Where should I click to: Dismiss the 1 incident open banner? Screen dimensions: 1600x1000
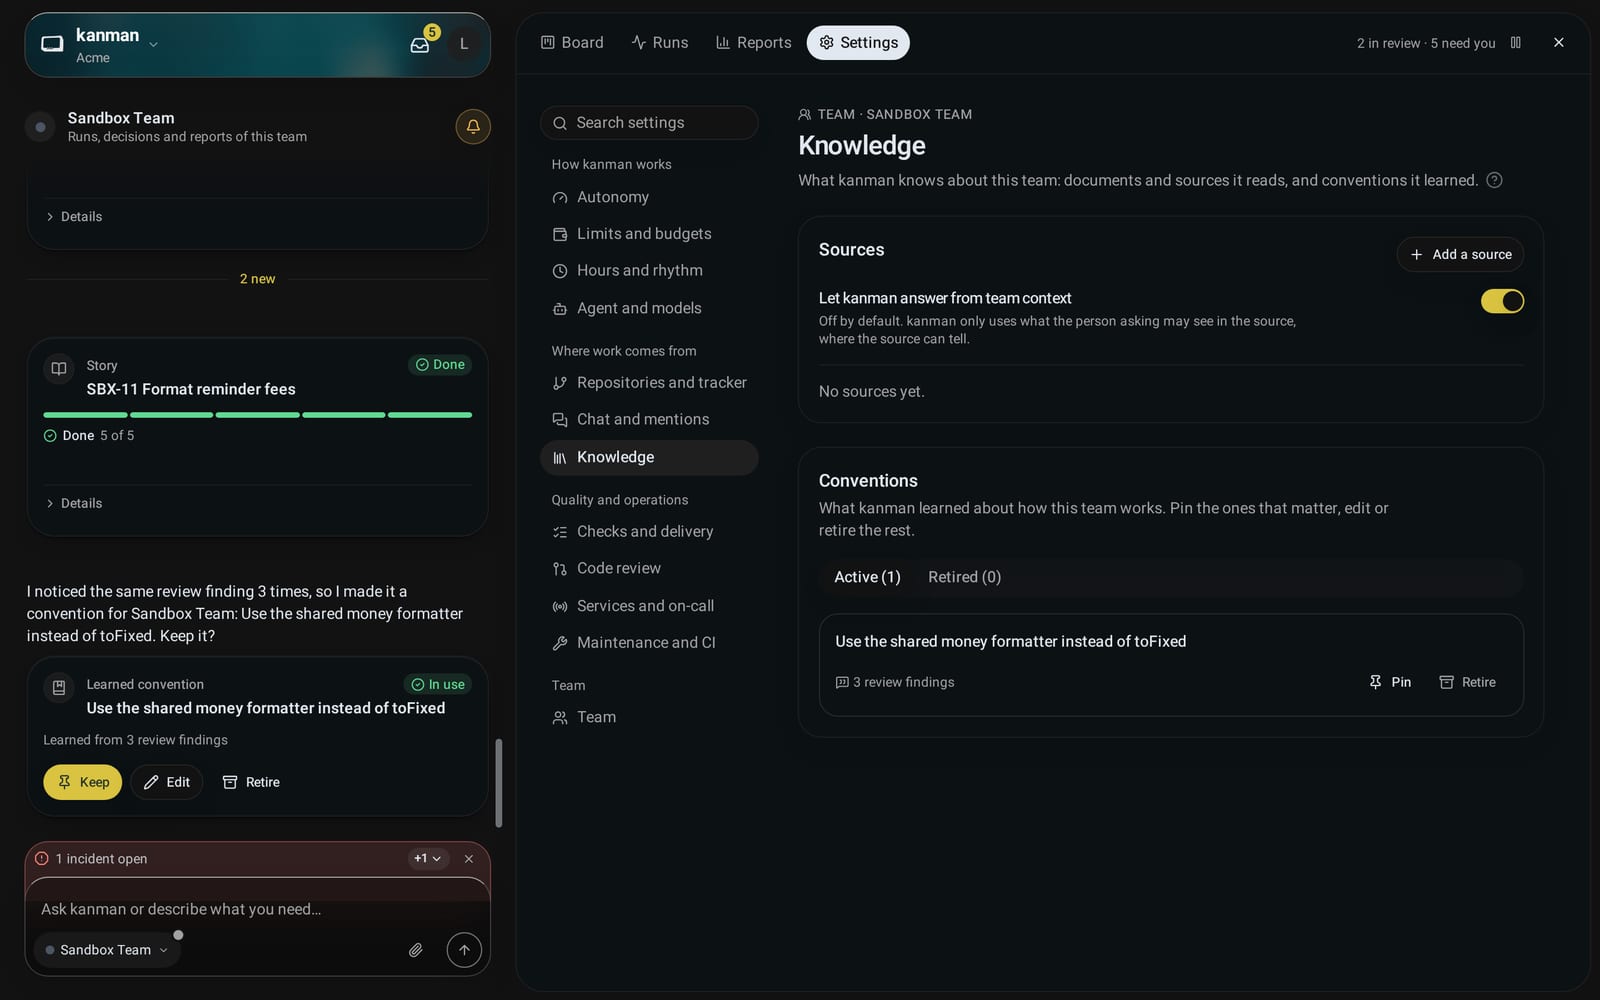[469, 859]
